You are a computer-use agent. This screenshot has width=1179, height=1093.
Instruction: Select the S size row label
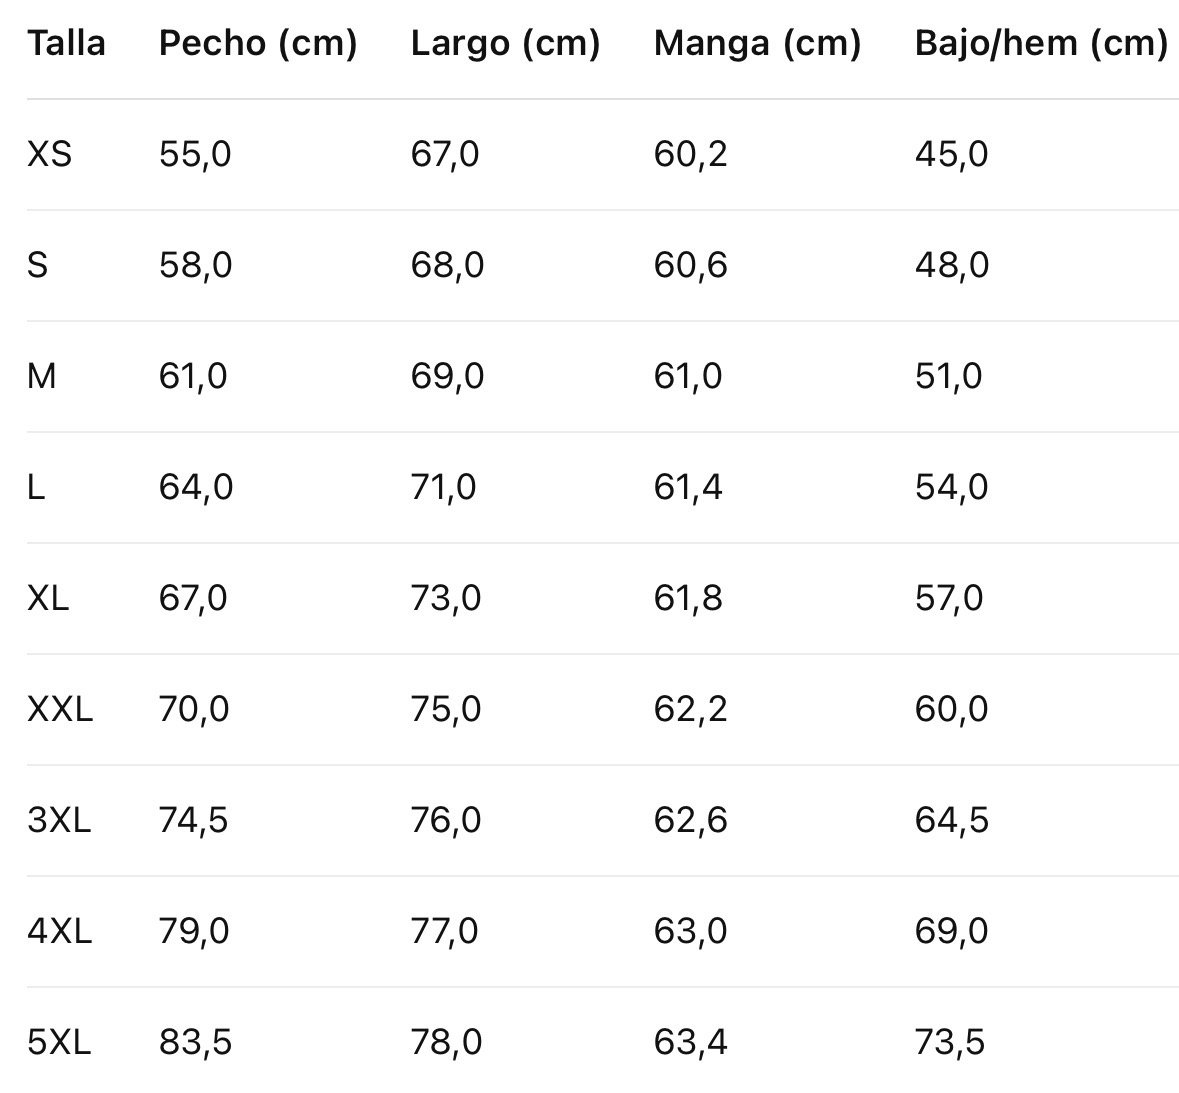[38, 265]
